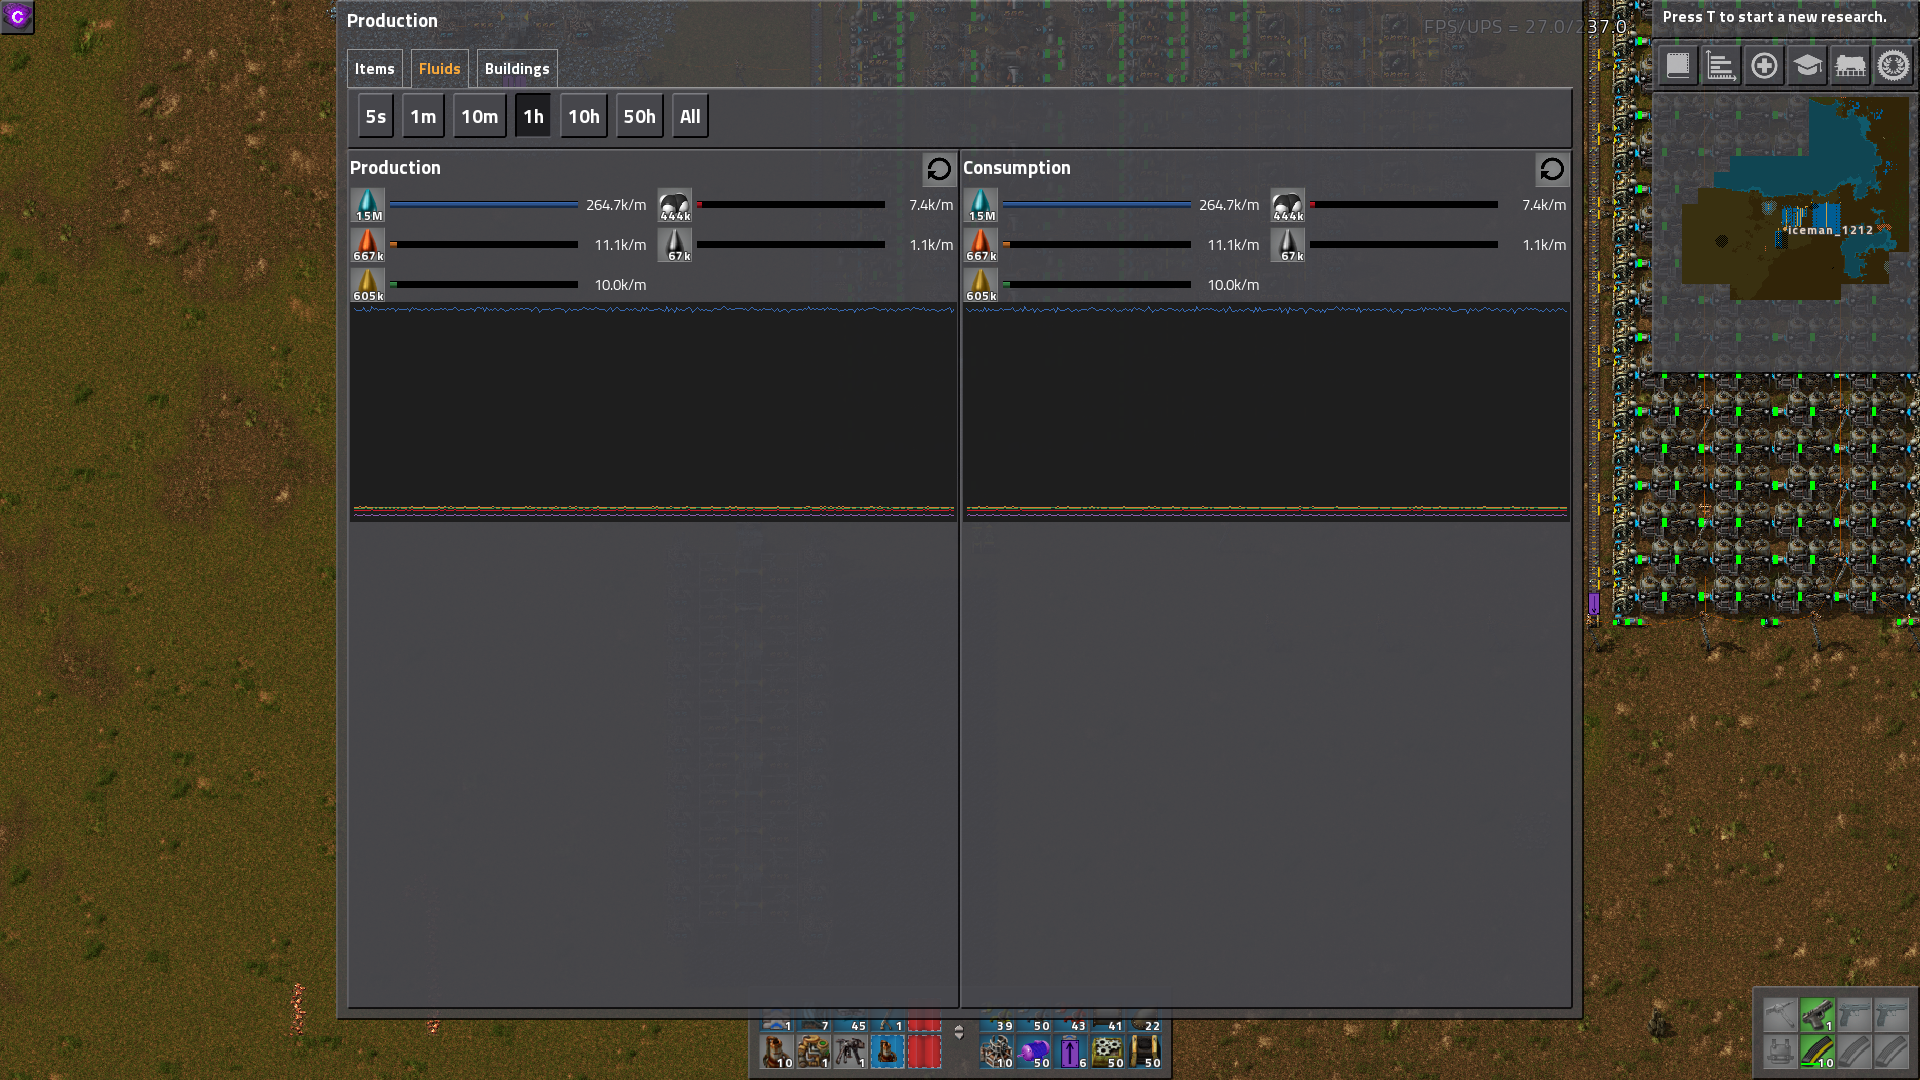Screen dimensions: 1920x1080
Task: Click the circled plus bonuses icon
Action: point(1764,66)
